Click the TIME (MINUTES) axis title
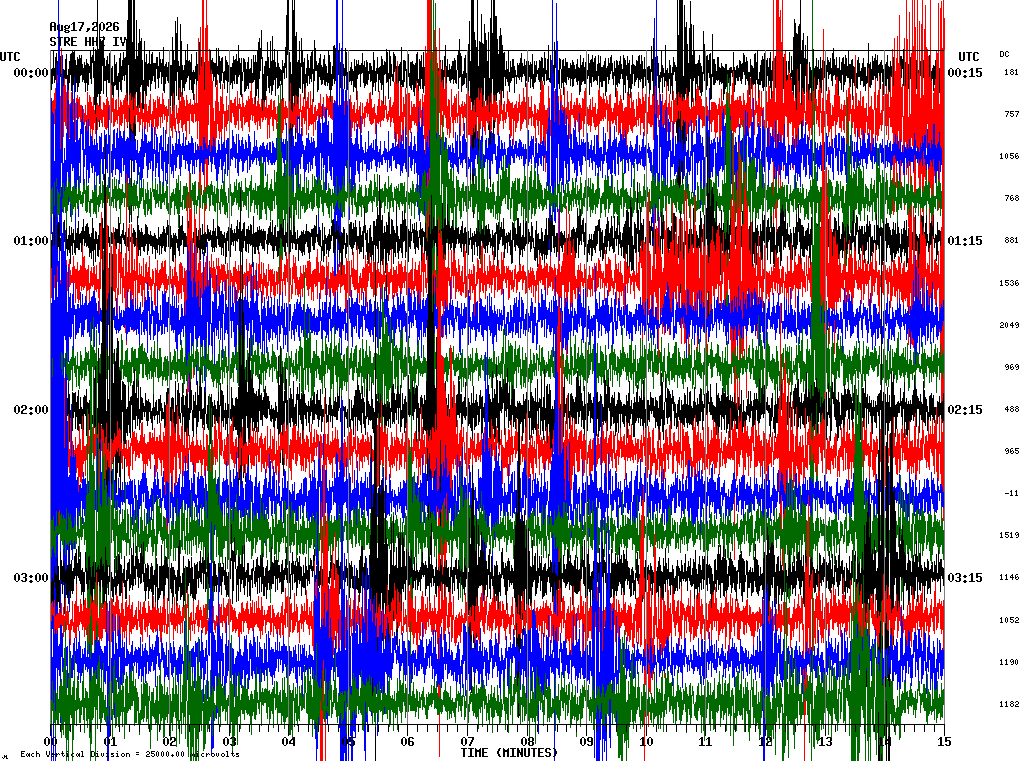The width and height of the screenshot is (1024, 768). [x=509, y=753]
